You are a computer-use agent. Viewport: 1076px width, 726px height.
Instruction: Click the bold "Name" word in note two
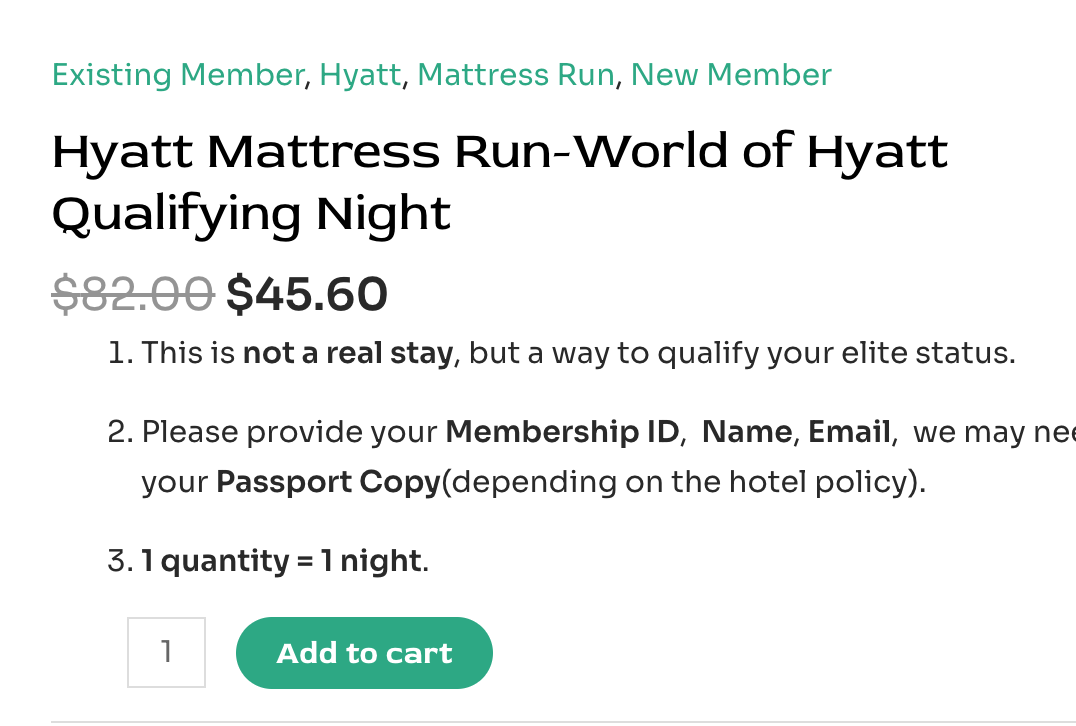(x=747, y=432)
